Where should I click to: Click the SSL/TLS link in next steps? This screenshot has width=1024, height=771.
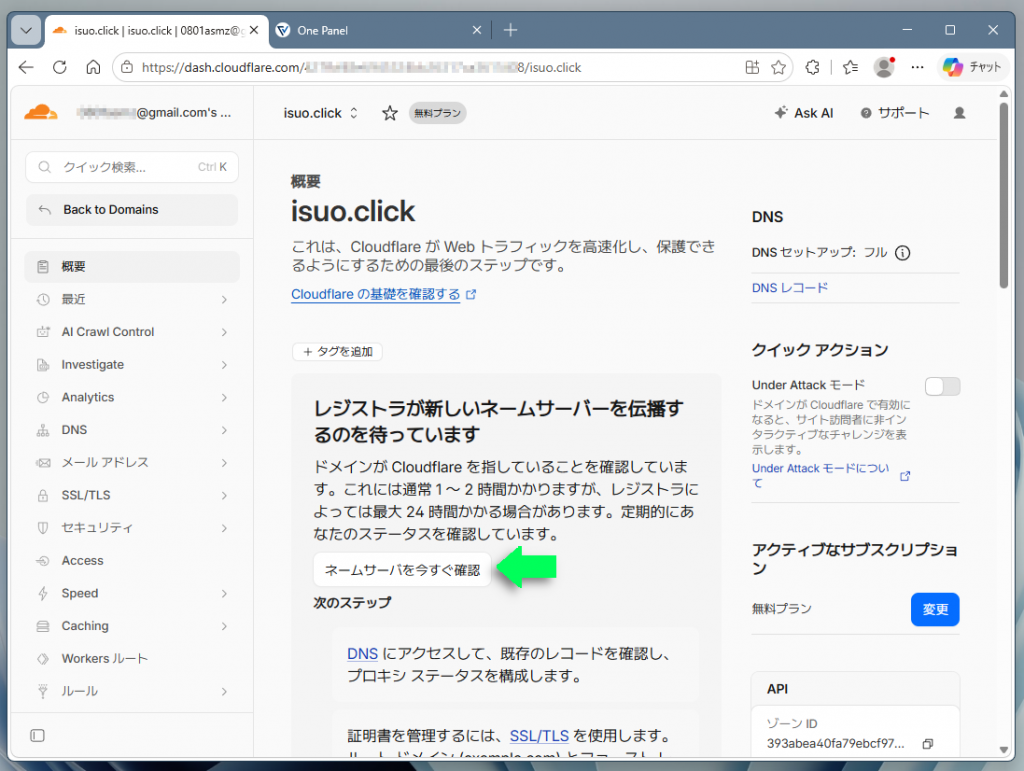pyautogui.click(x=539, y=736)
